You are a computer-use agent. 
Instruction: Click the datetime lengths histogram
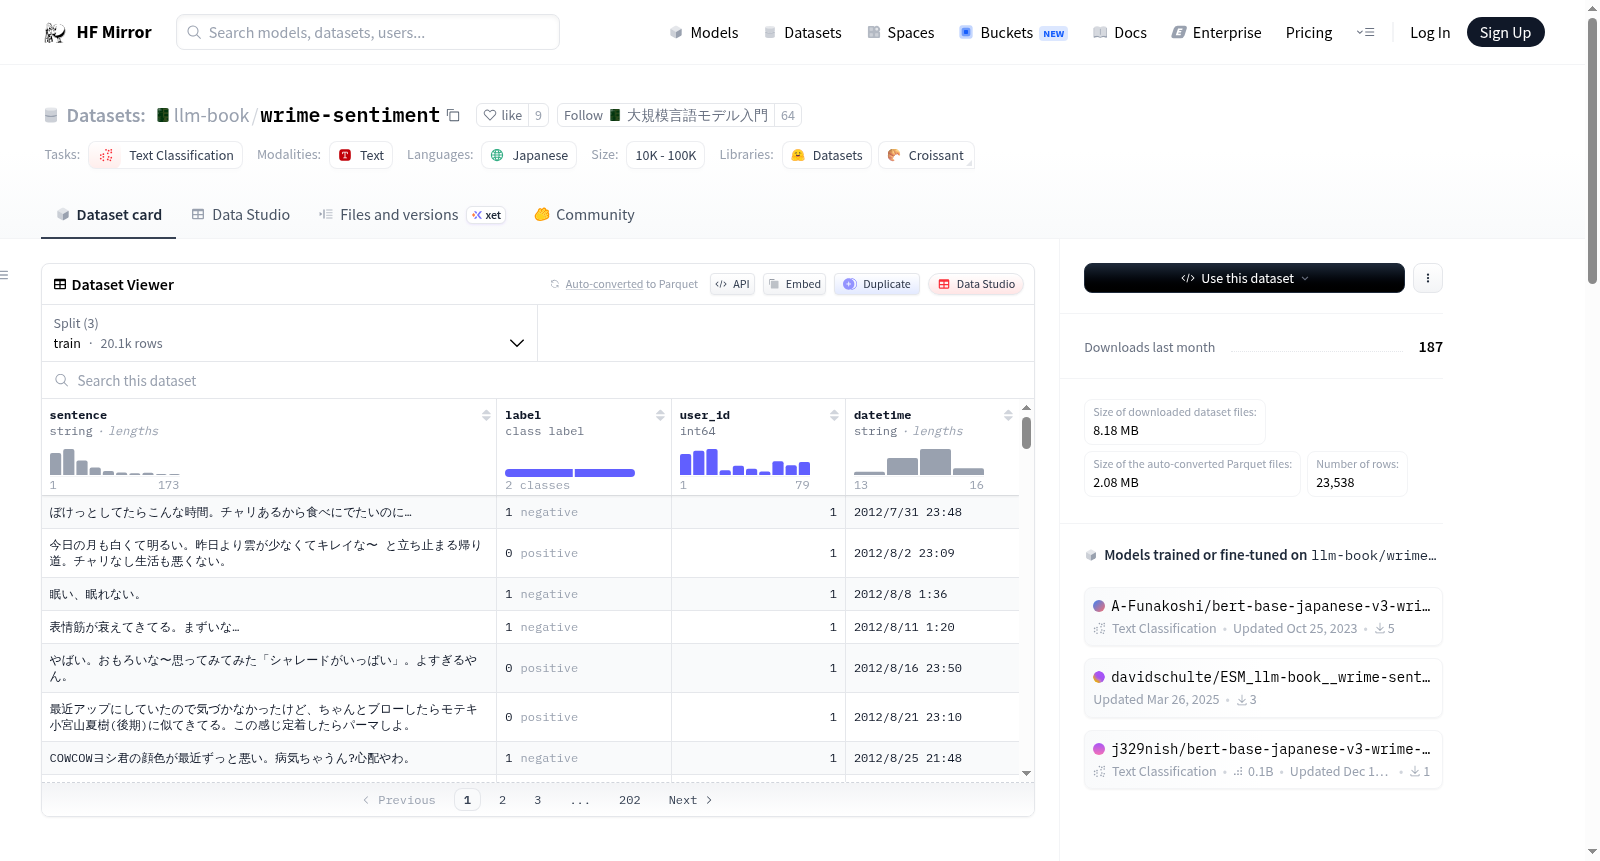coord(919,462)
